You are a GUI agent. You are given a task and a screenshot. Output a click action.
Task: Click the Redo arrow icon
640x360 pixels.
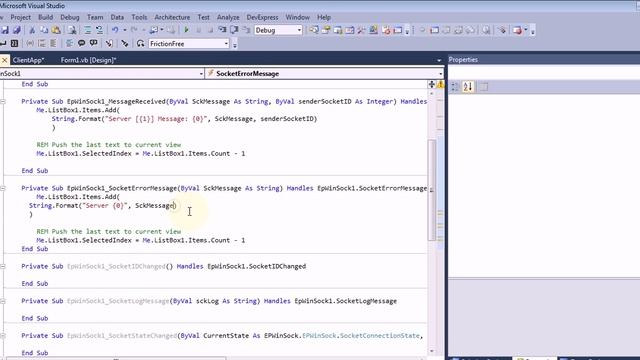134,30
